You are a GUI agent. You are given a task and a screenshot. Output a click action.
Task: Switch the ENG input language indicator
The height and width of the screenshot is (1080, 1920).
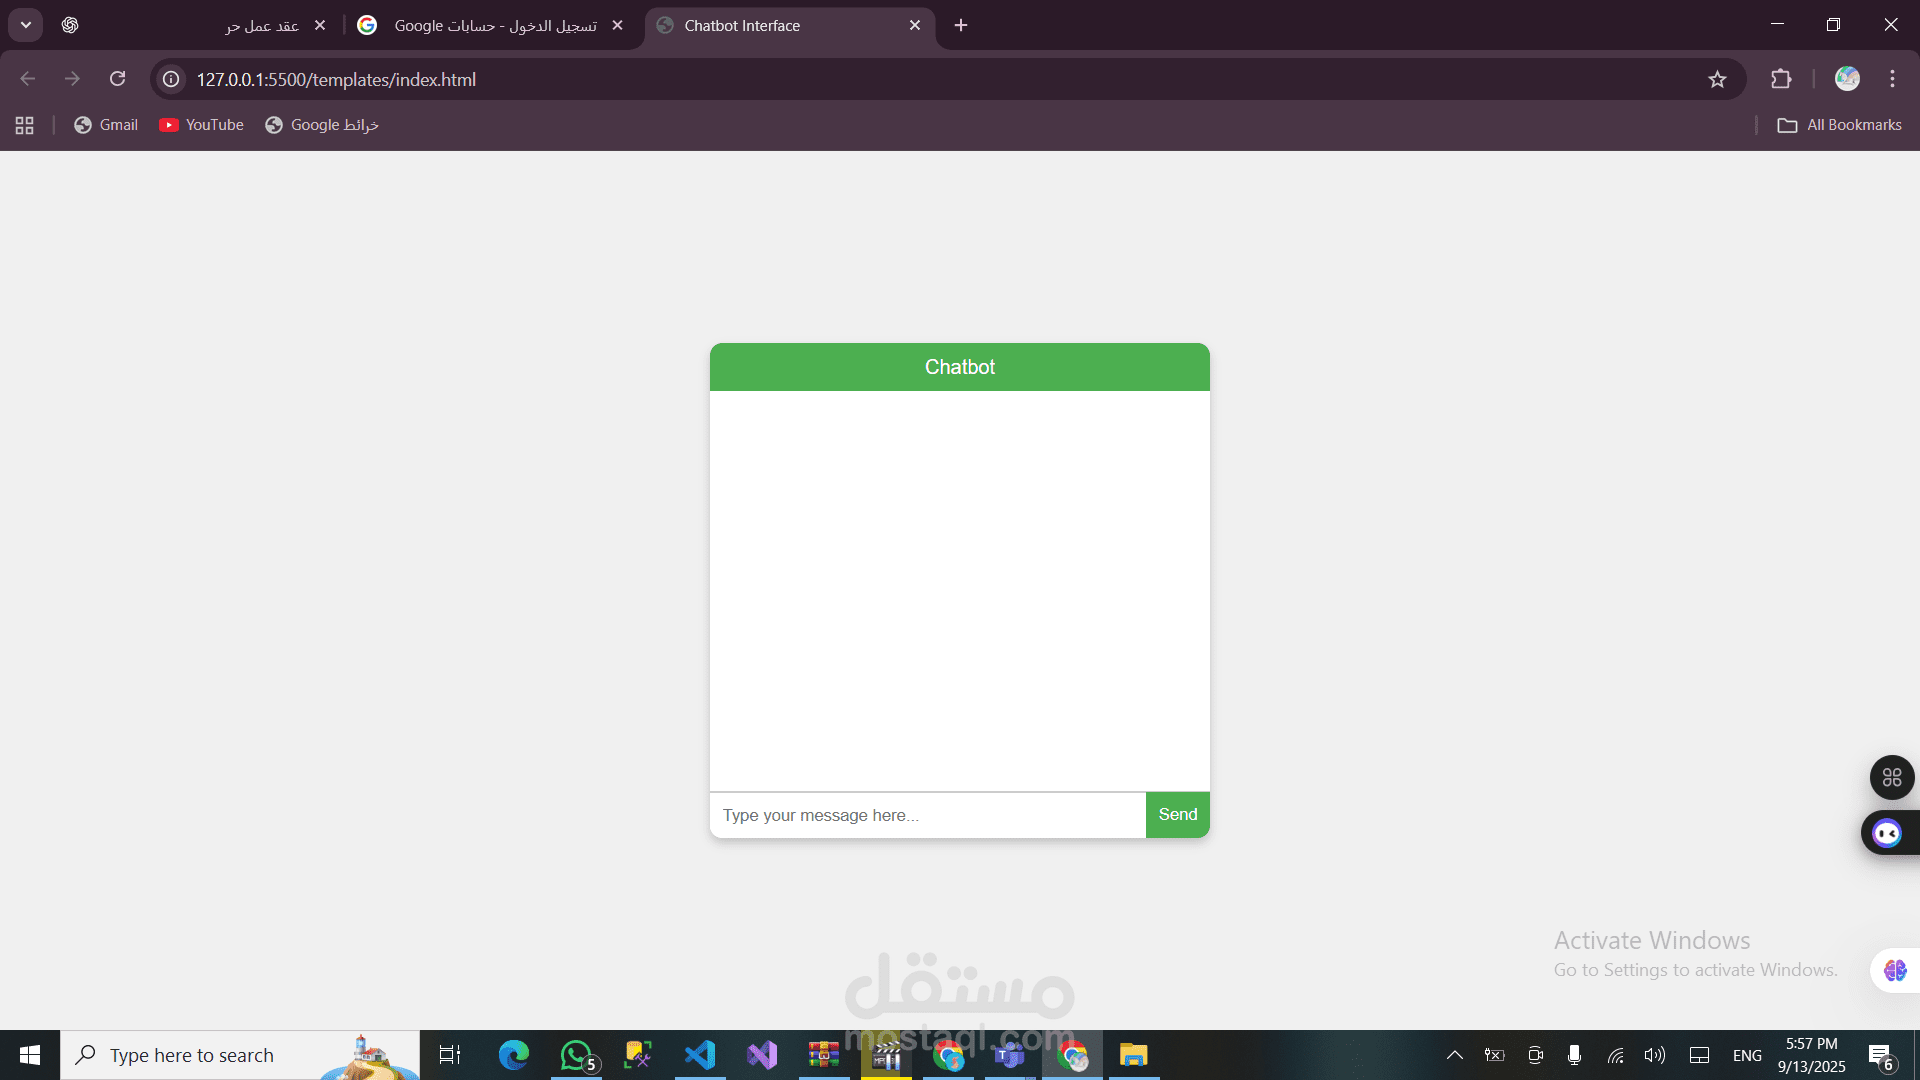click(x=1747, y=1056)
